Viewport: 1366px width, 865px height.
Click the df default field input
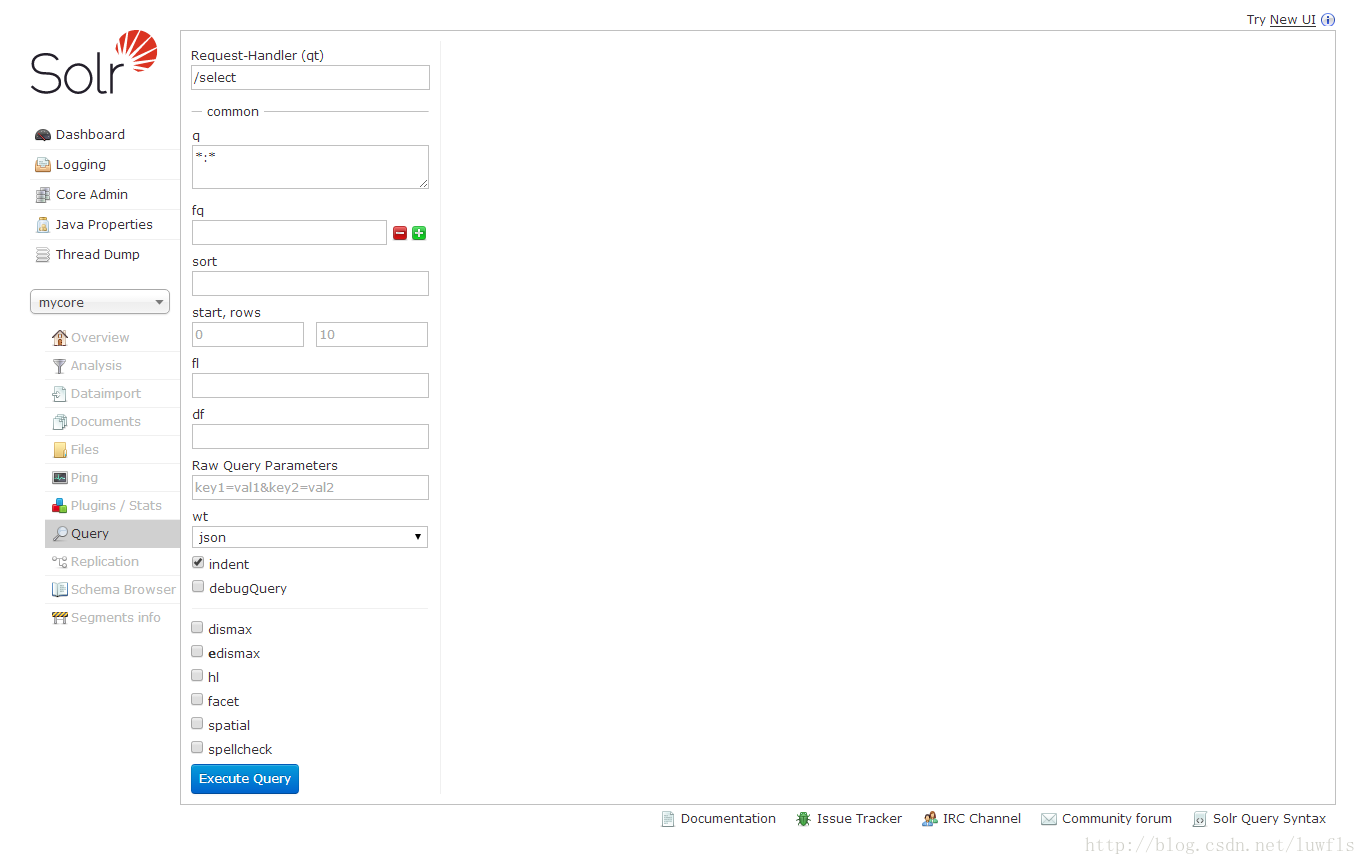pyautogui.click(x=310, y=437)
